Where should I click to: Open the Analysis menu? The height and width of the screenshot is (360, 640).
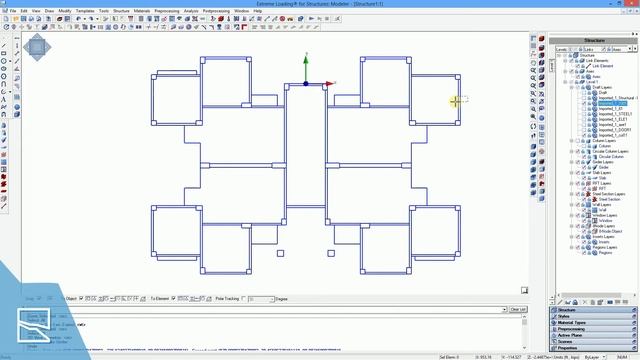[191, 11]
